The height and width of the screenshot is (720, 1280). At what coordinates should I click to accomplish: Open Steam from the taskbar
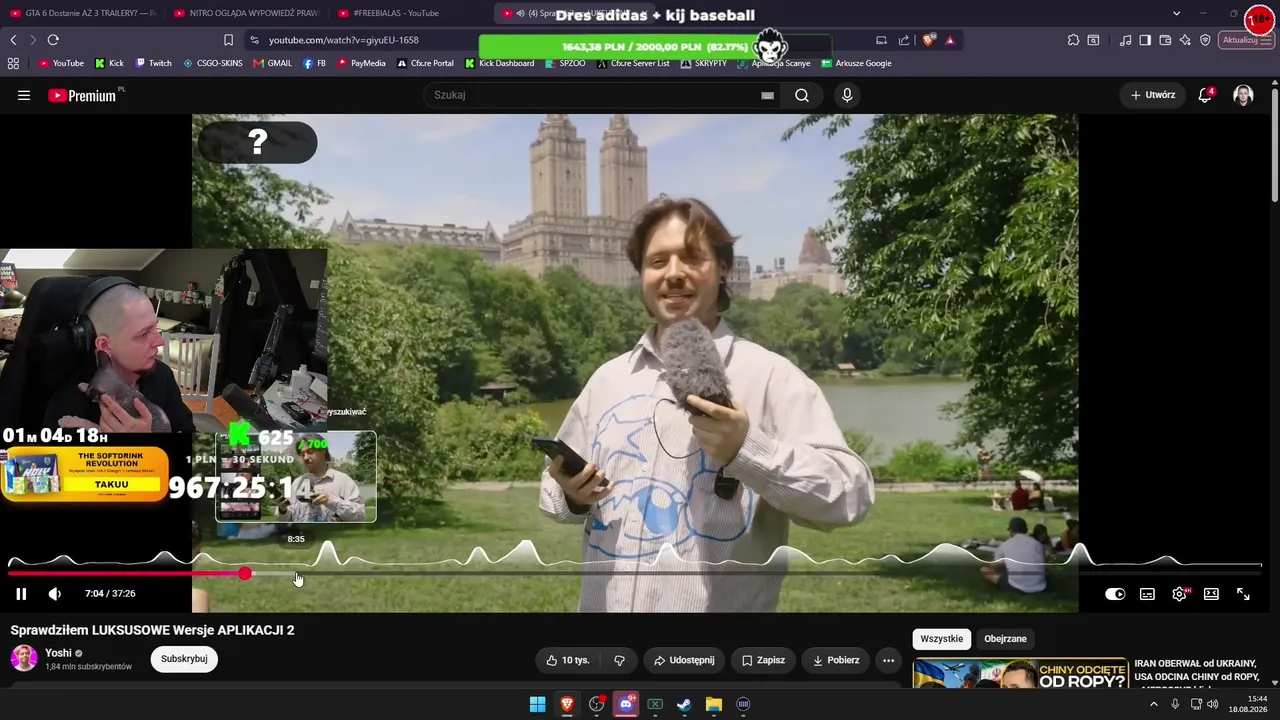coord(684,705)
